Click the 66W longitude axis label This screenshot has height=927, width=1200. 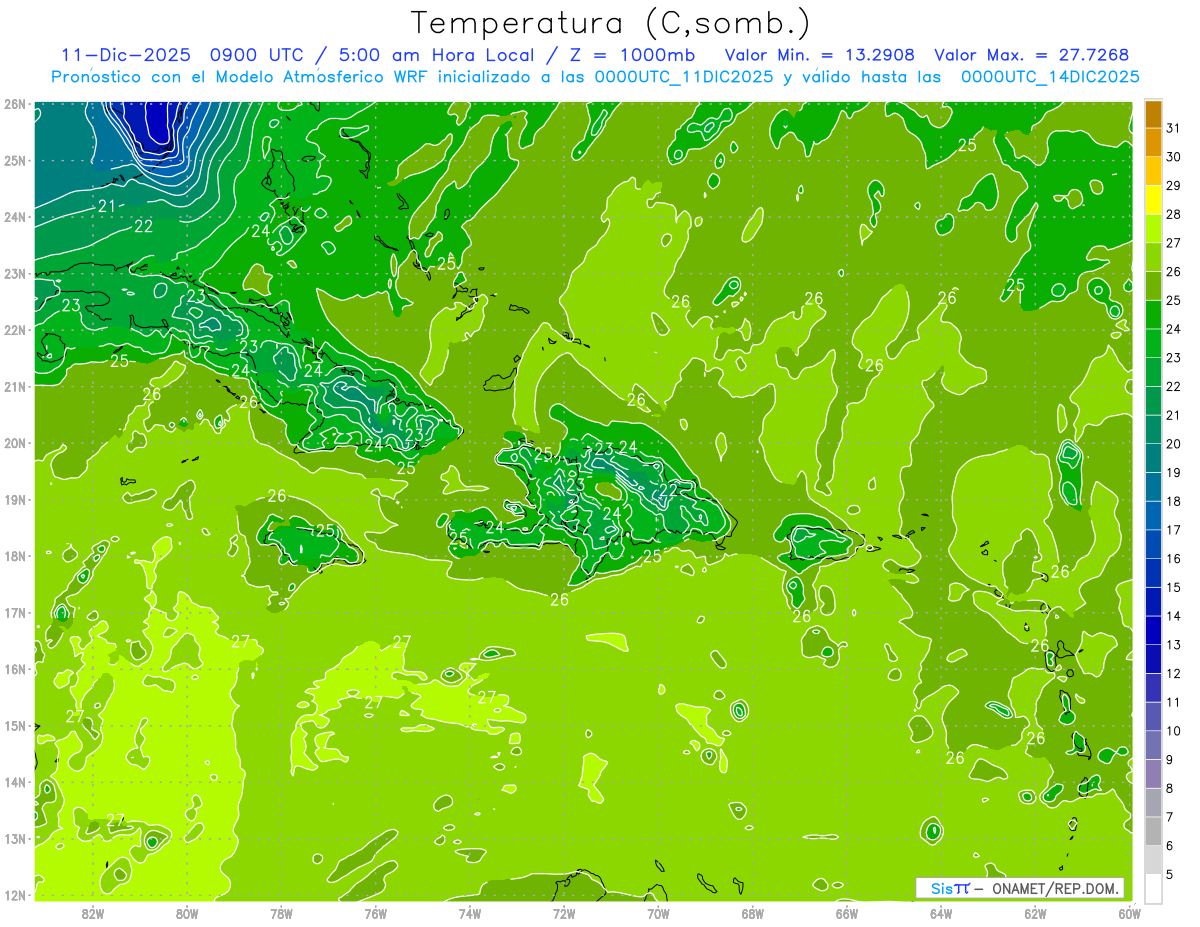pyautogui.click(x=847, y=913)
